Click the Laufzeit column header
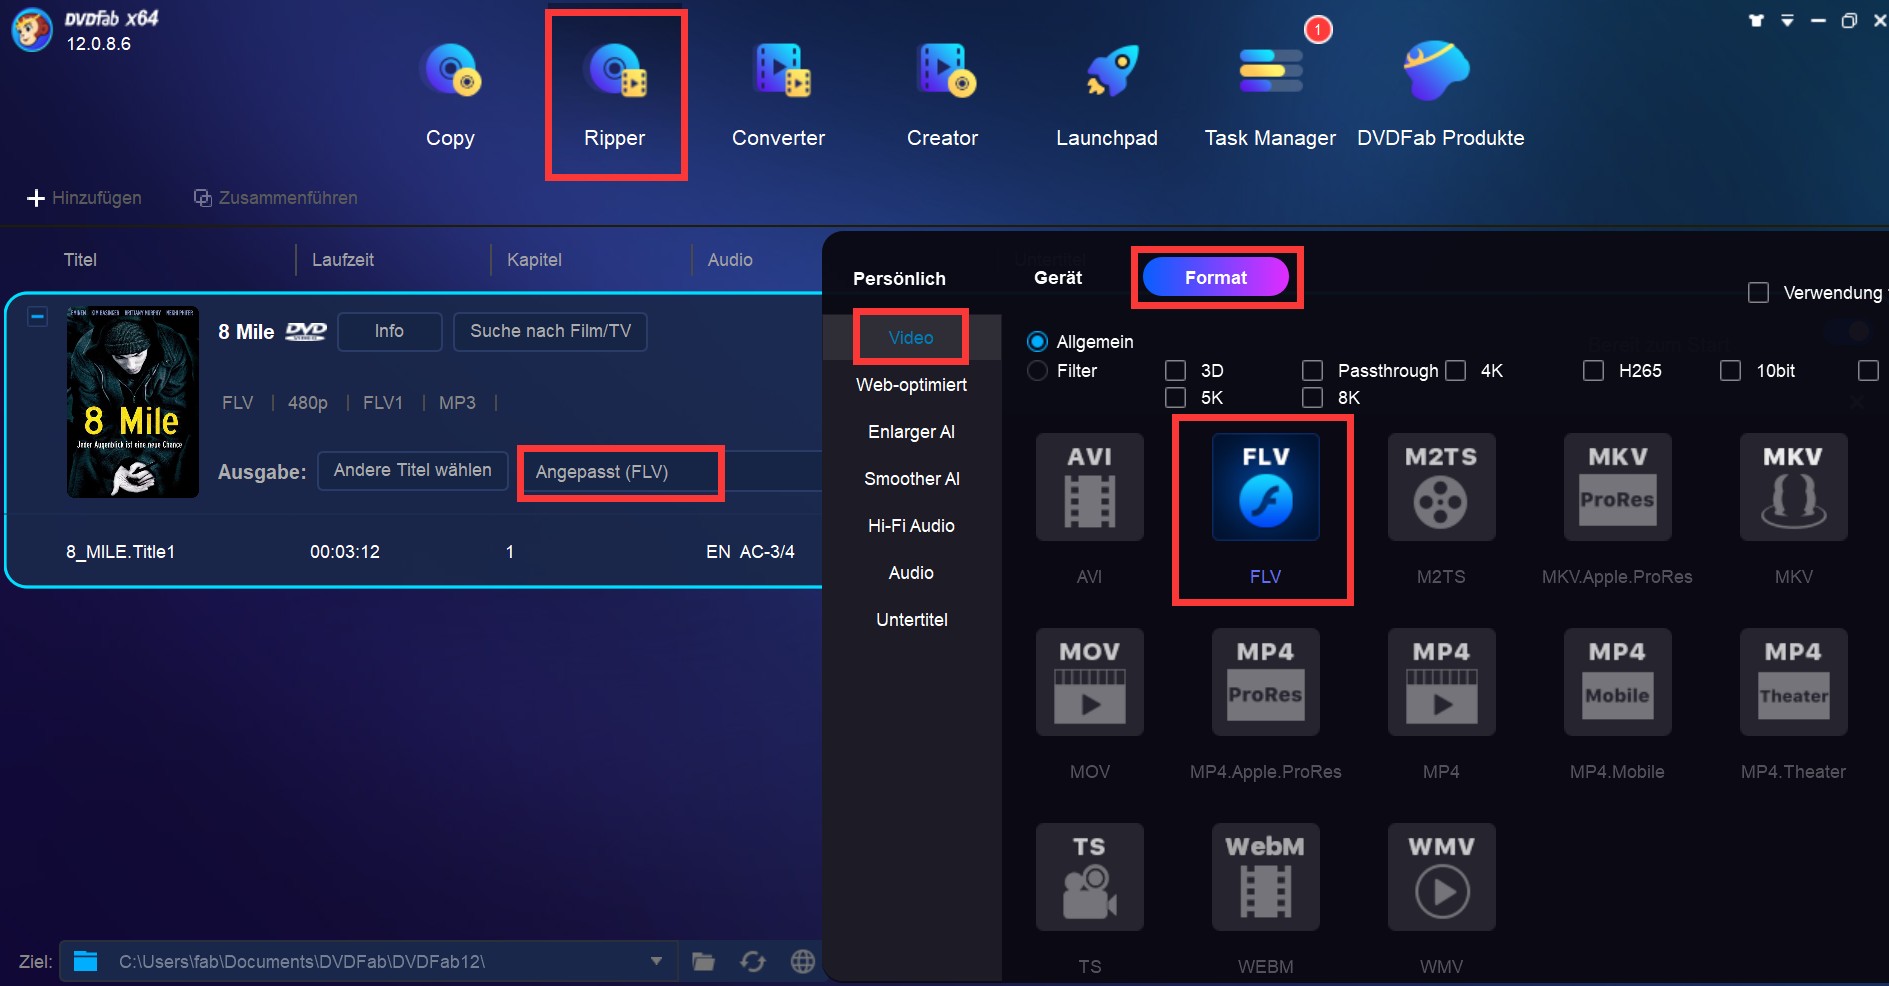The image size is (1889, 986). [343, 260]
